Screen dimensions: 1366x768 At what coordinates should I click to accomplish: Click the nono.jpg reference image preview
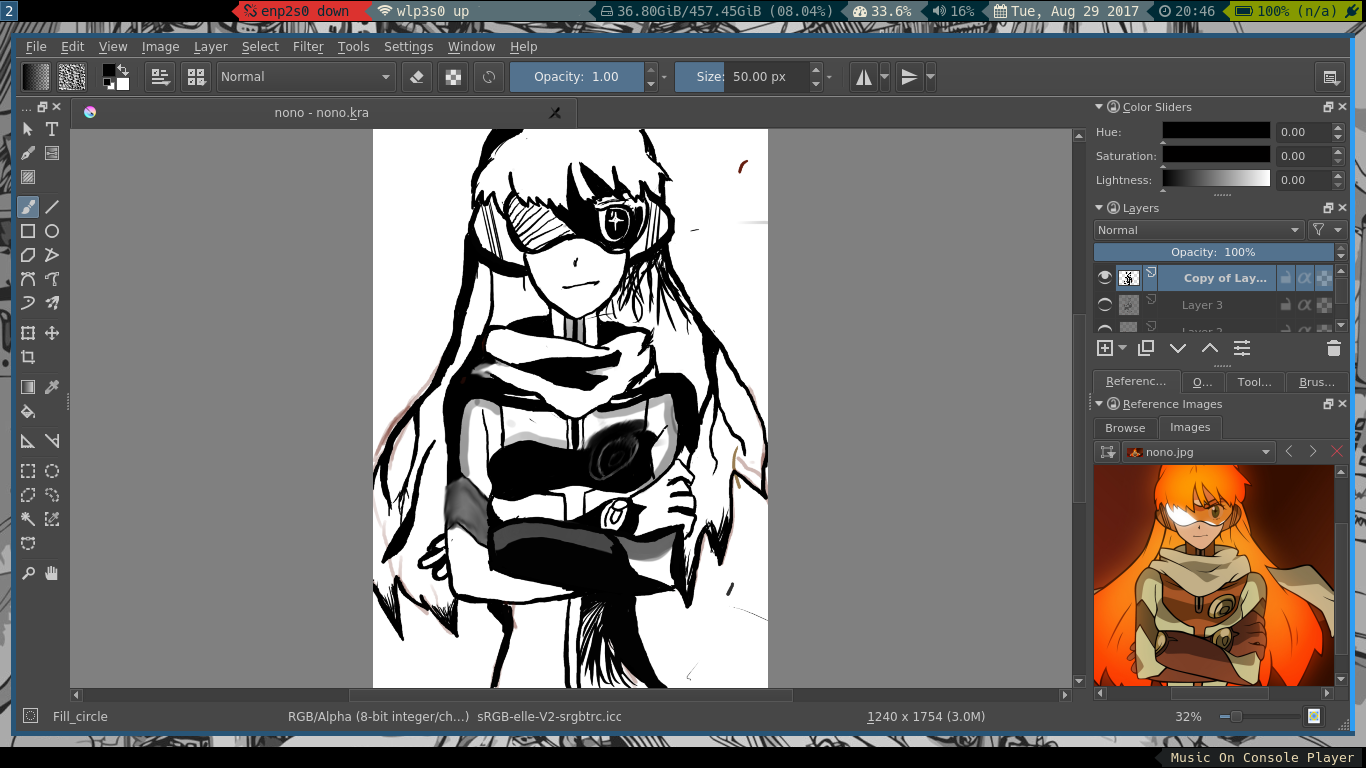1213,575
